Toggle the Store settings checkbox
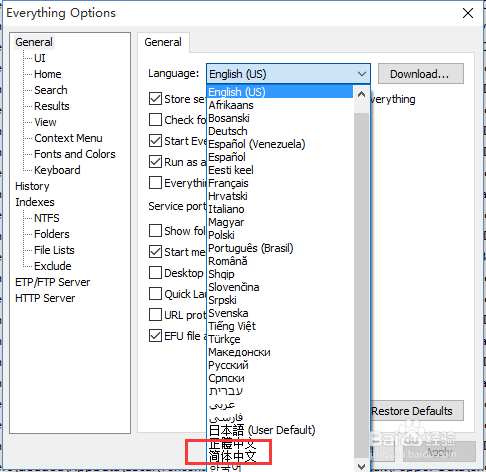Image resolution: width=486 pixels, height=472 pixels. point(155,99)
